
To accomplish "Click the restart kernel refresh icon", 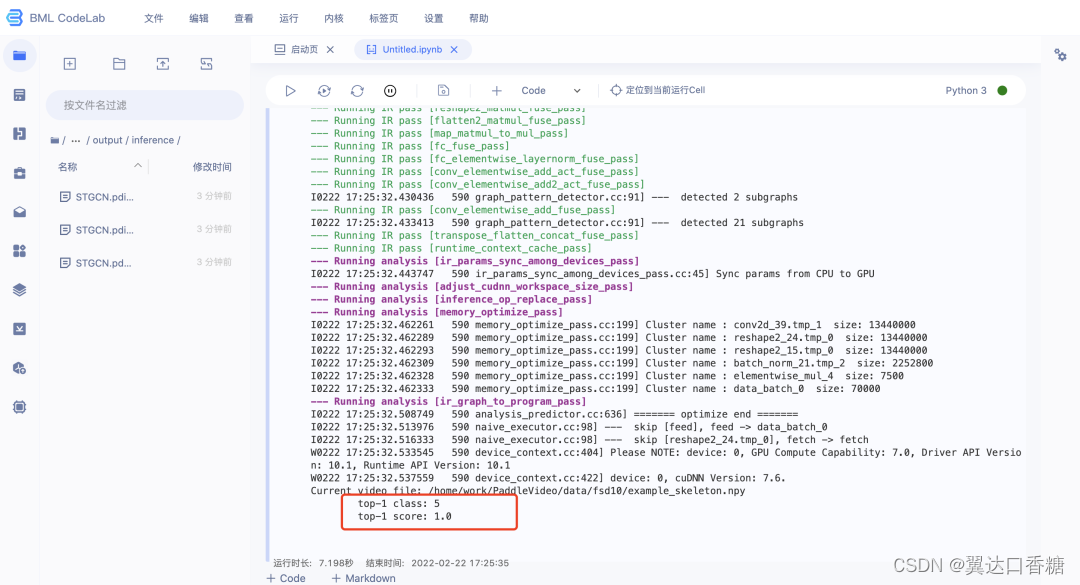I will click(x=357, y=90).
